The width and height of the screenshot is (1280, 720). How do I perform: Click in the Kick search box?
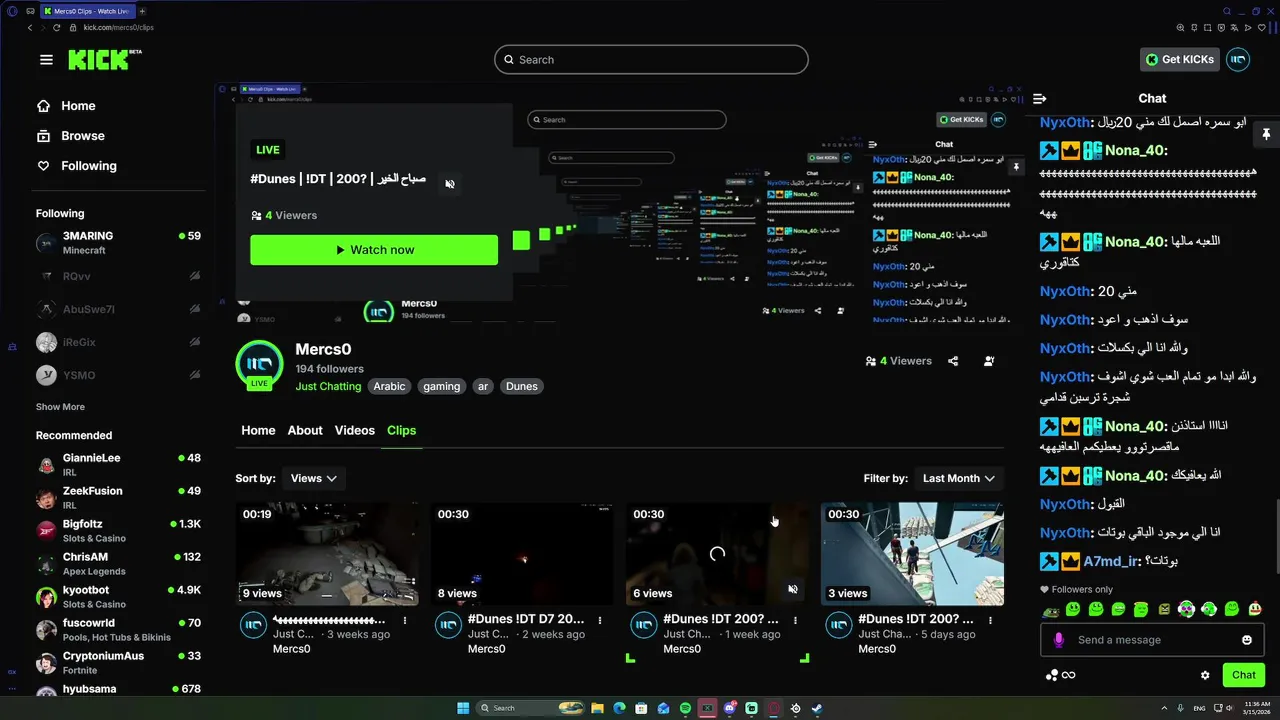[x=651, y=59]
